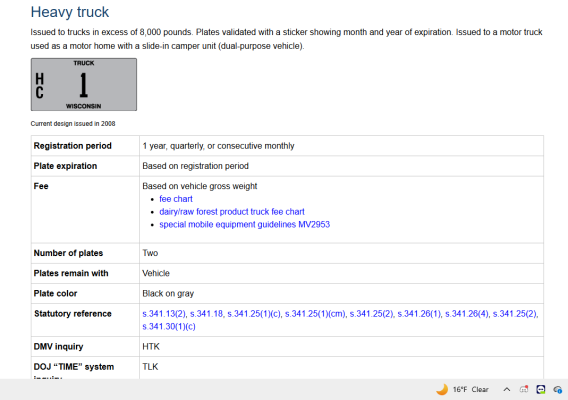Screen dimensions: 568x400
Task: Open the TeamViewer tray icon
Action: 541,389
